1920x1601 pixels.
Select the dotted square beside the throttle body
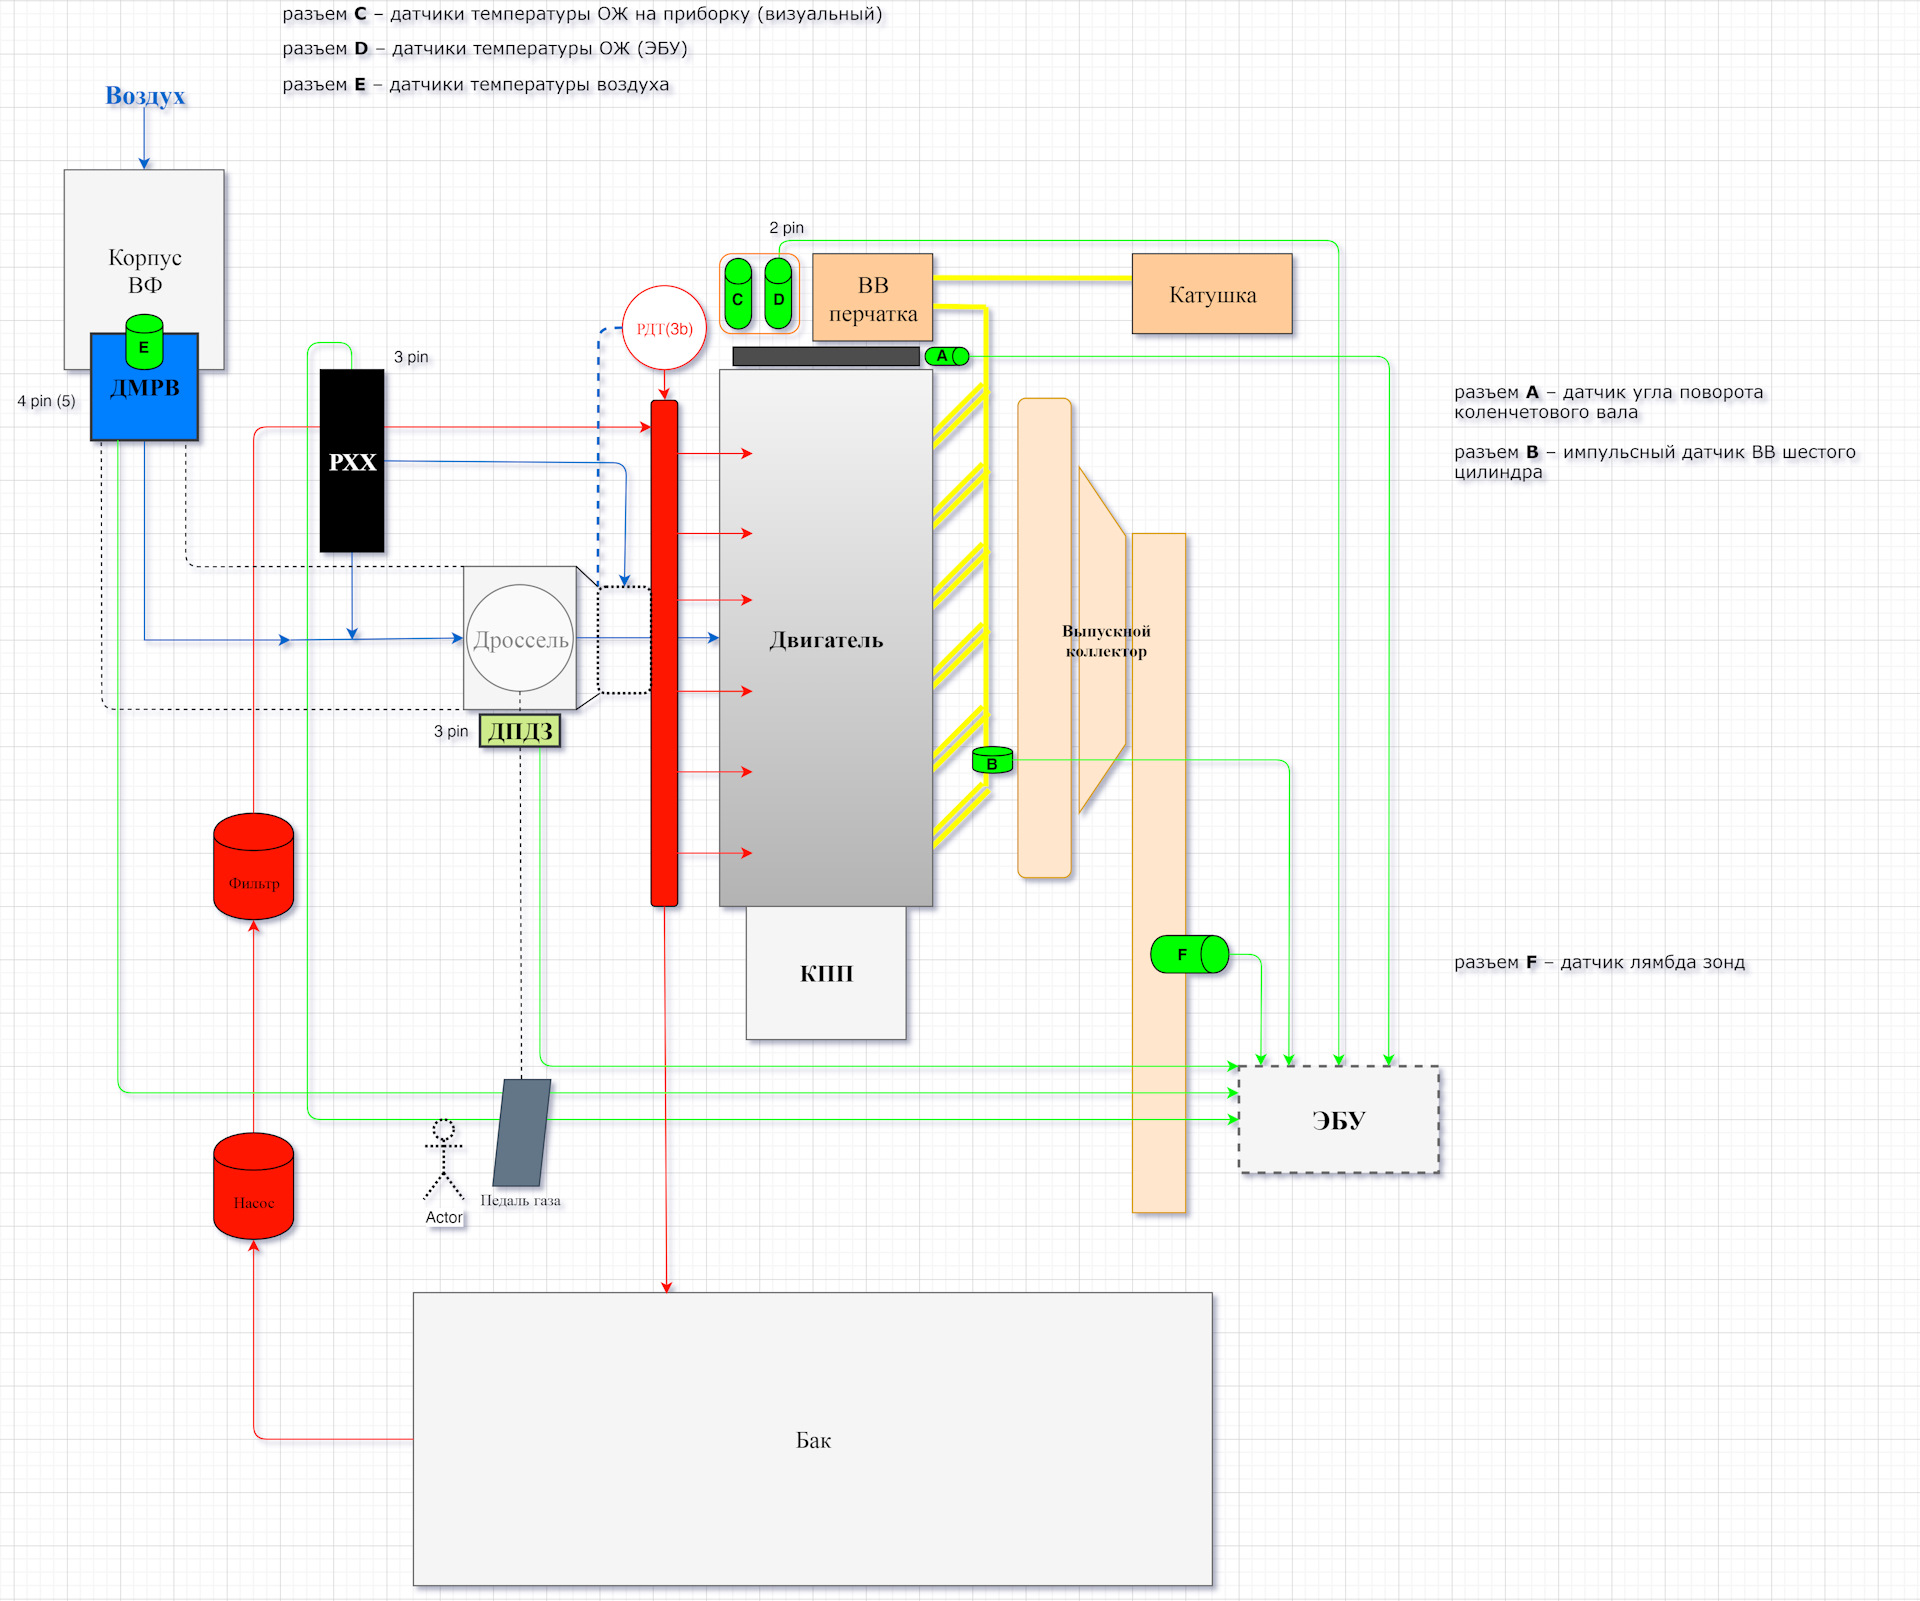(625, 640)
